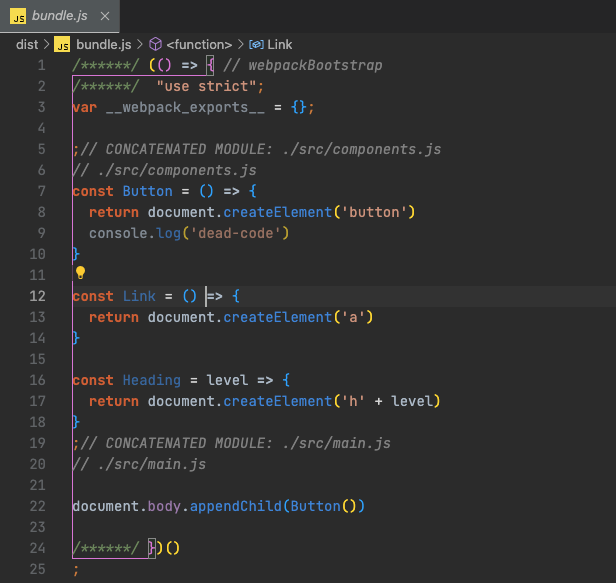Click the JS file icon in the bundle.js tab
616x583 pixels.
click(x=18, y=16)
